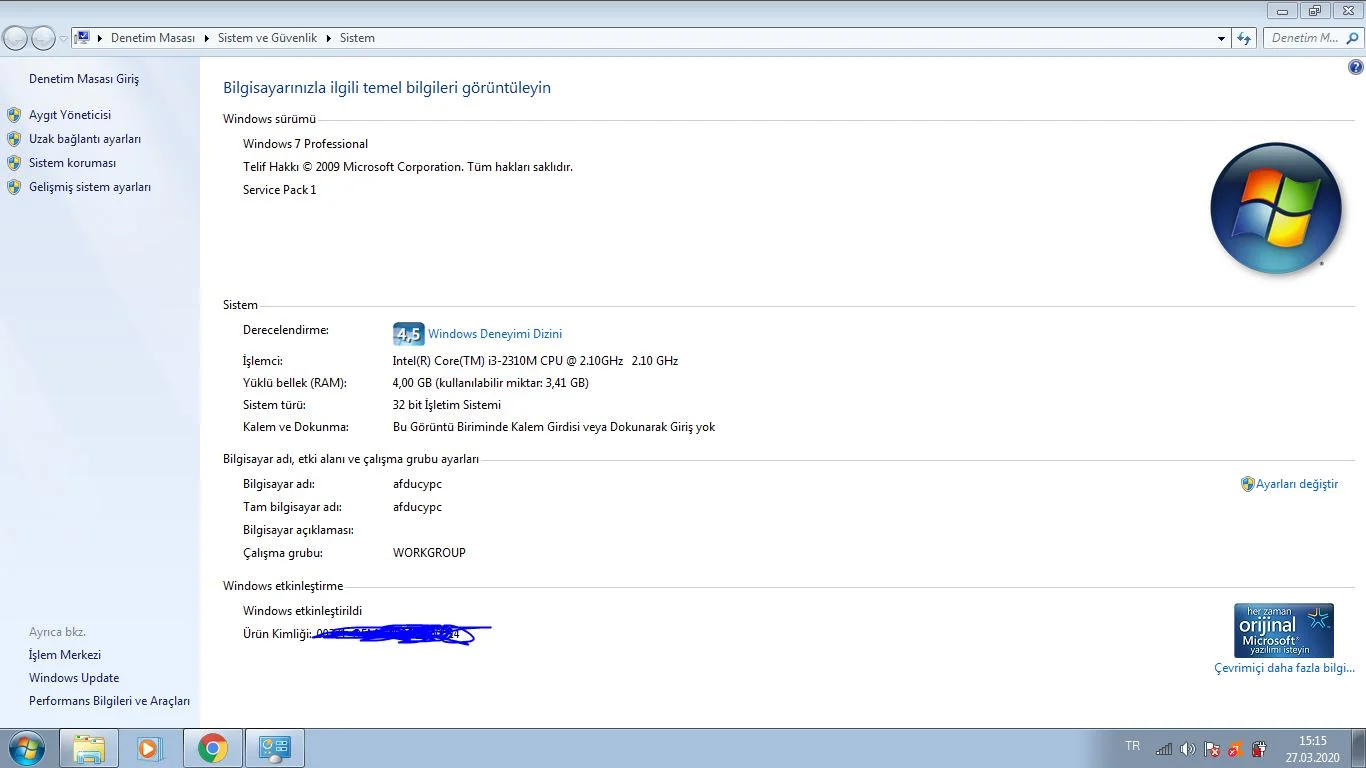Open Google Chrome from the taskbar
The width and height of the screenshot is (1366, 768).
pyautogui.click(x=212, y=747)
